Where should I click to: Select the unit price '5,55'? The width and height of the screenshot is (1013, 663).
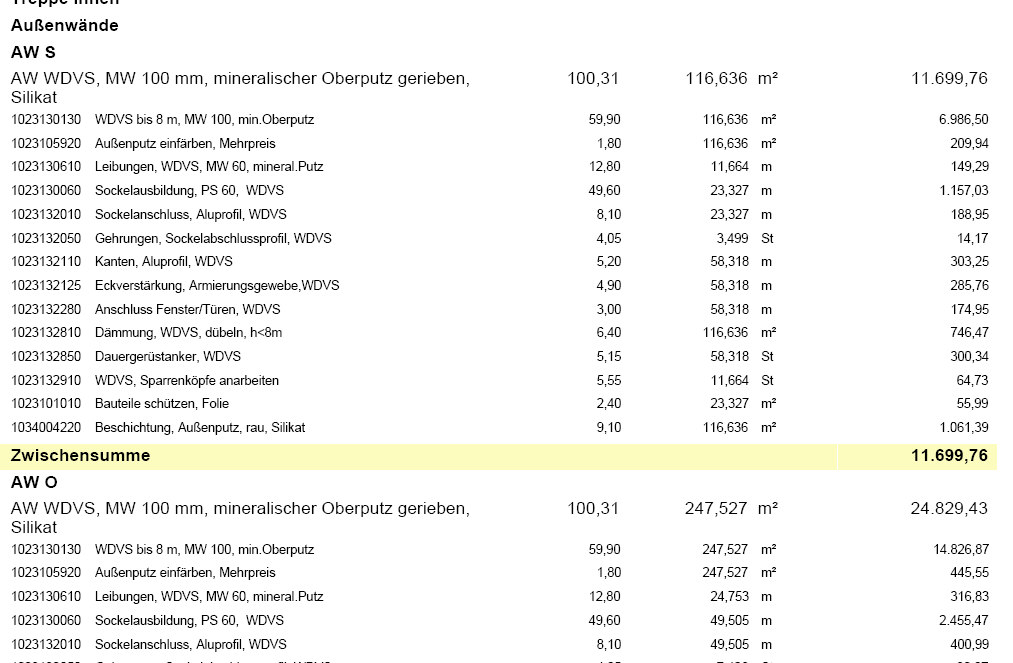click(x=608, y=381)
